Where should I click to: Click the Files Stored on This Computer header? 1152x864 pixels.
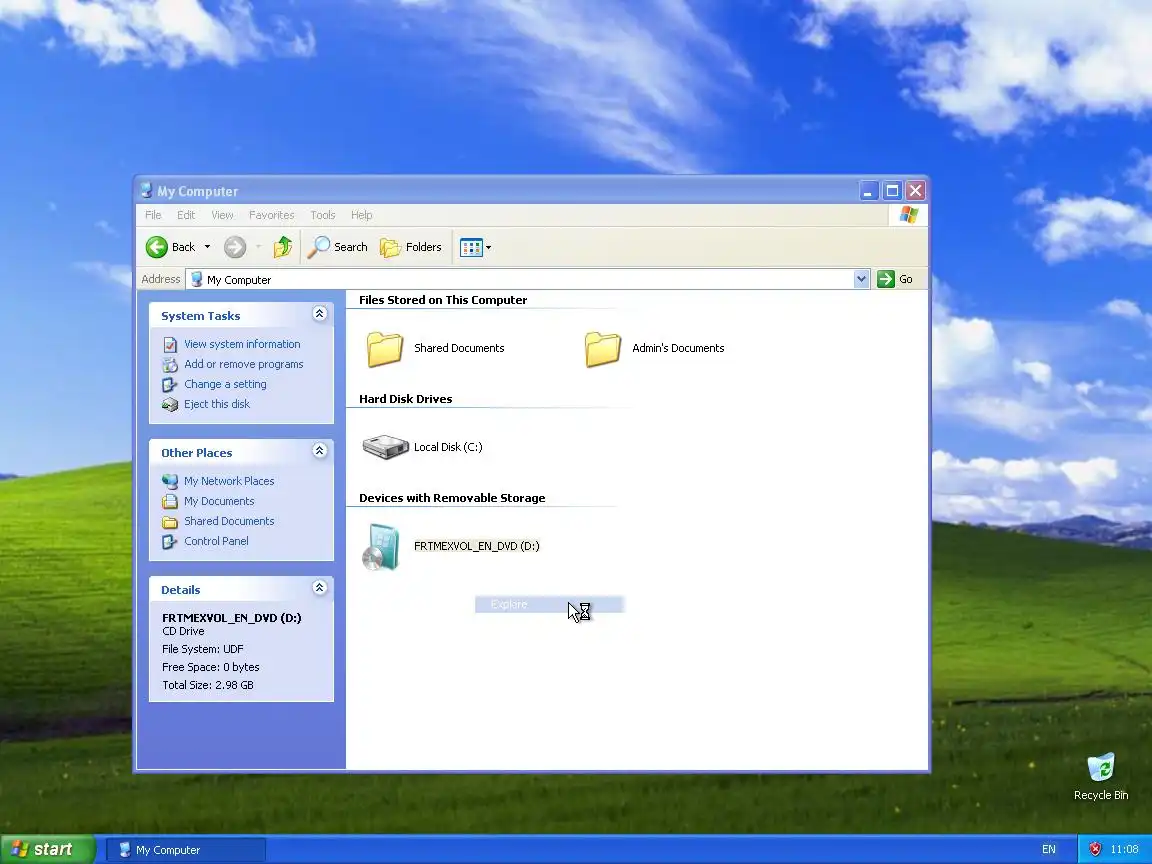pos(443,300)
